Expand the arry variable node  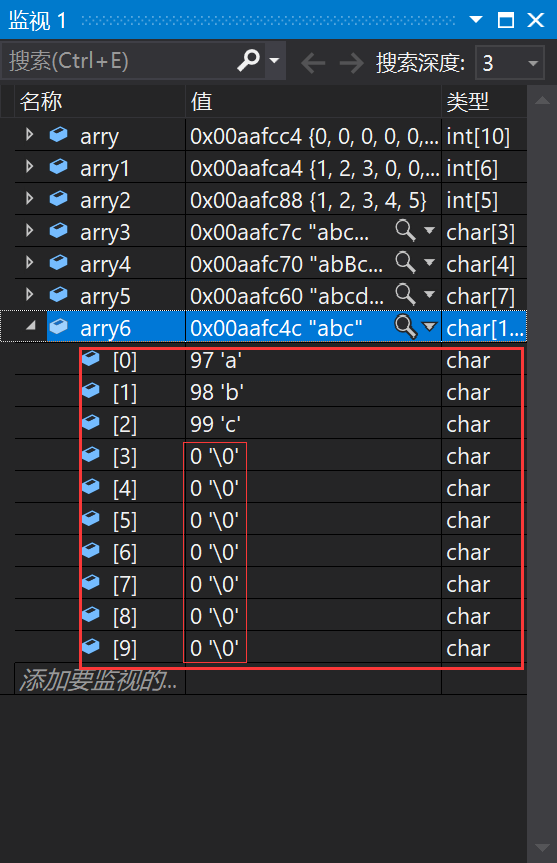pos(30,134)
